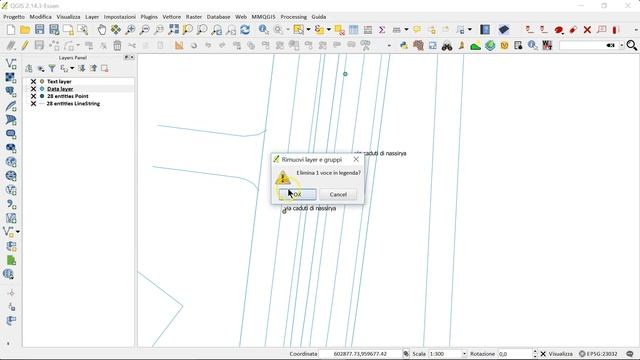Click the binoculars search icon
This screenshot has width=640, height=360.
(447, 45)
